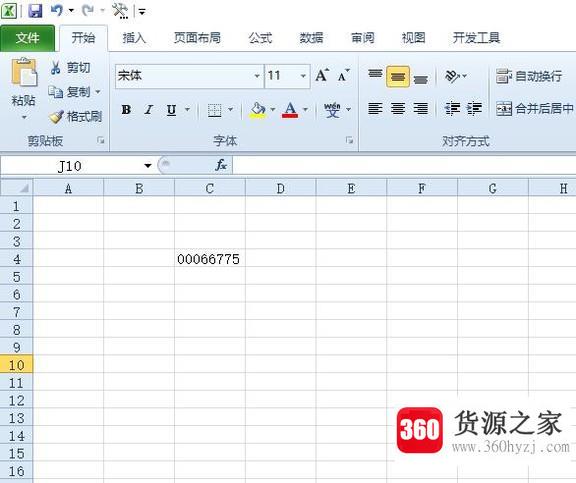Image resolution: width=576 pixels, height=483 pixels.
Task: Switch to the 页面布局 tab
Action: coord(197,38)
